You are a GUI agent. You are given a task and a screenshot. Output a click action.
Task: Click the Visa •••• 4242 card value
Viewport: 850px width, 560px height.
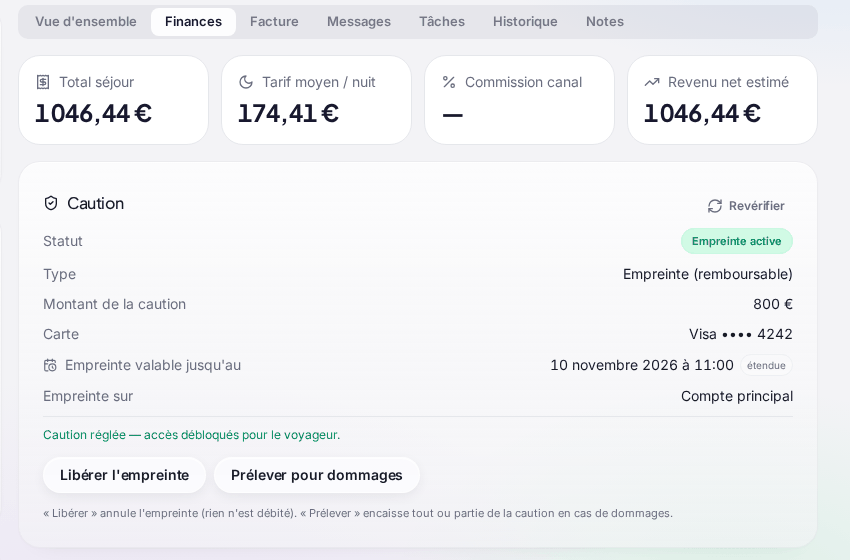[x=740, y=334]
